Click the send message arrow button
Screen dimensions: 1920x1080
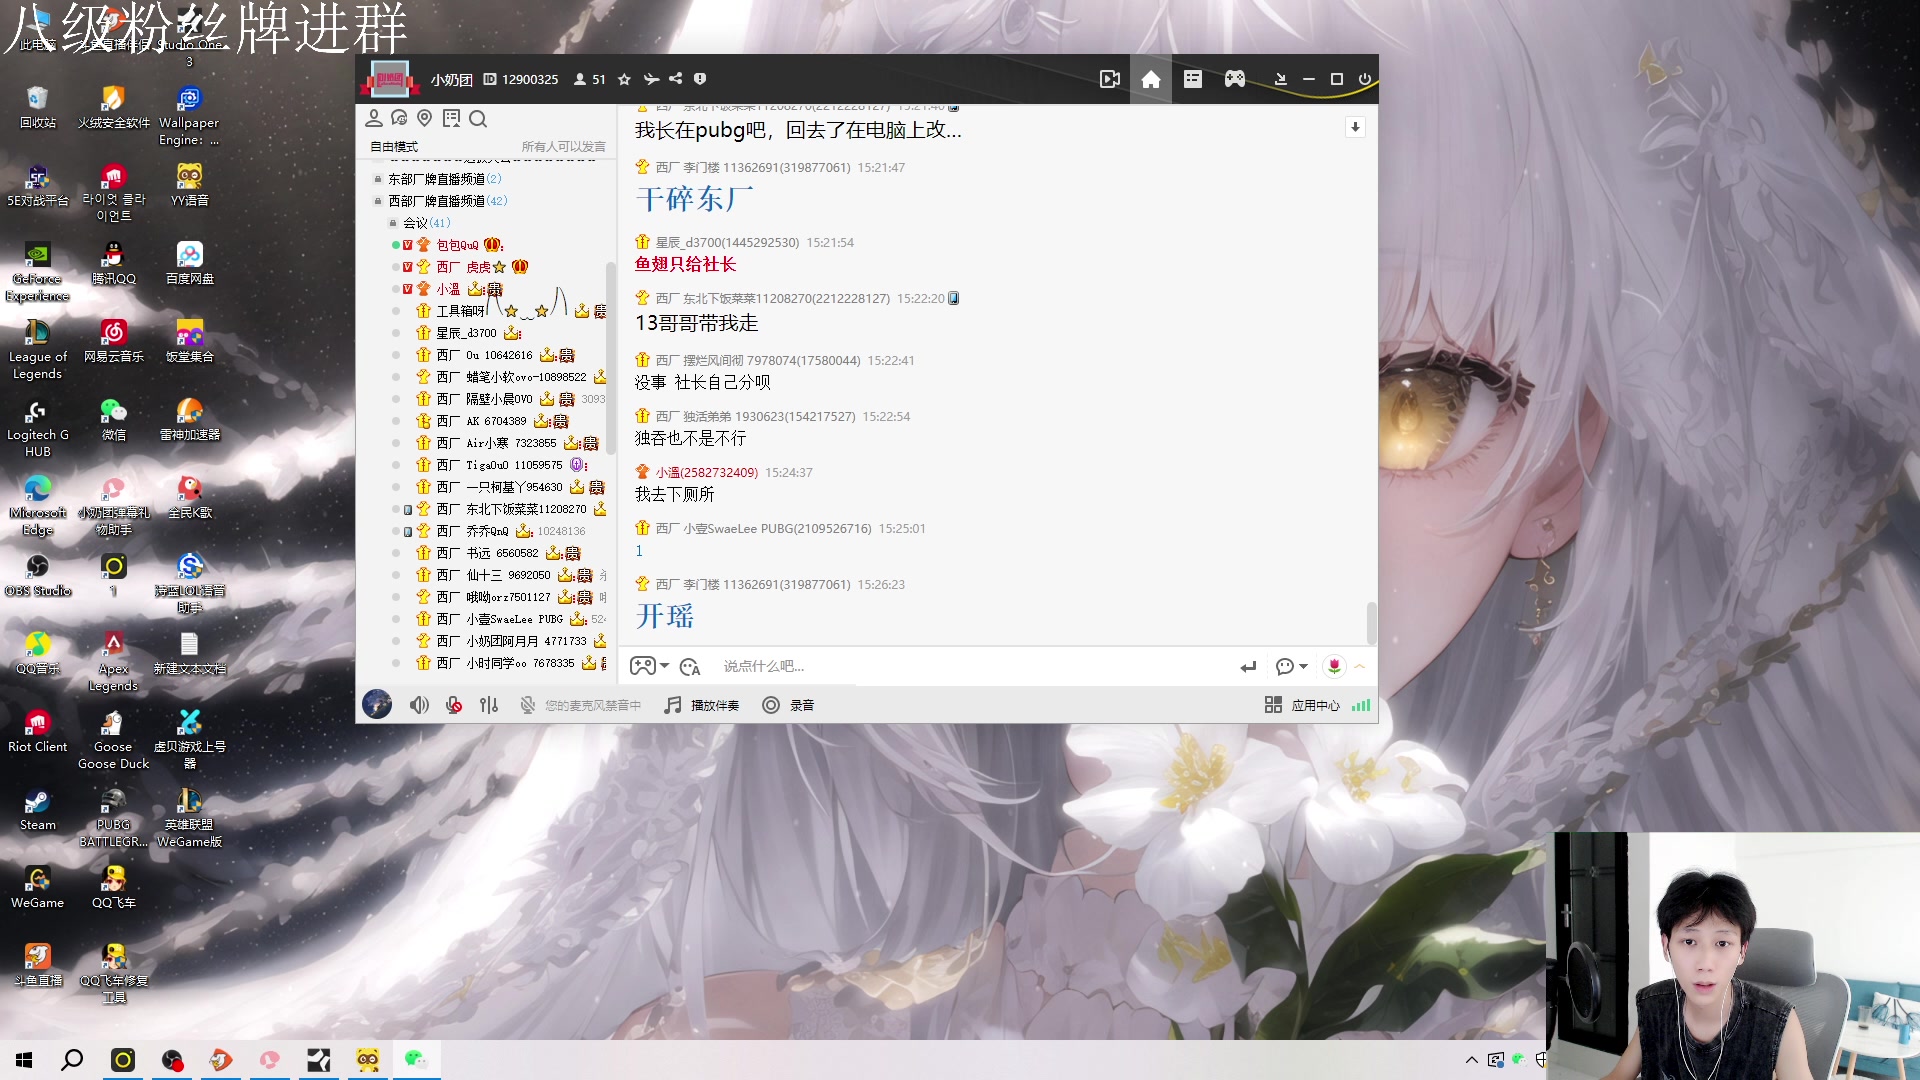pos(1247,665)
